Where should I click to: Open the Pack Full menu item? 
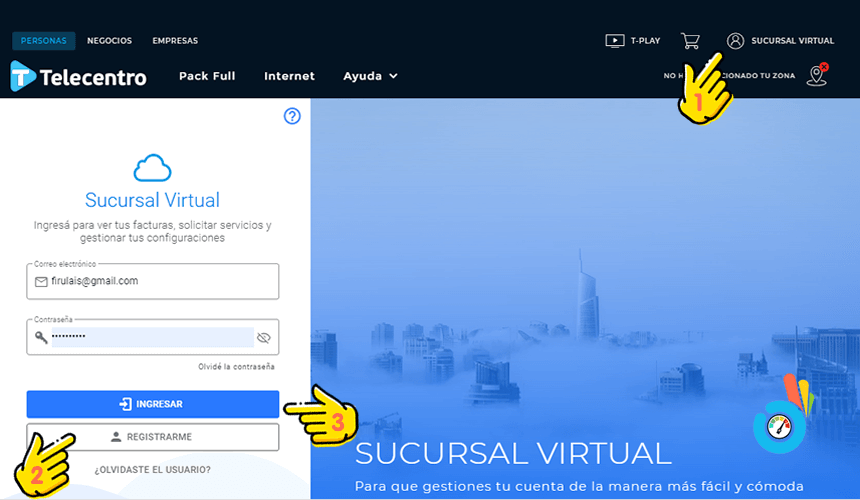207,76
